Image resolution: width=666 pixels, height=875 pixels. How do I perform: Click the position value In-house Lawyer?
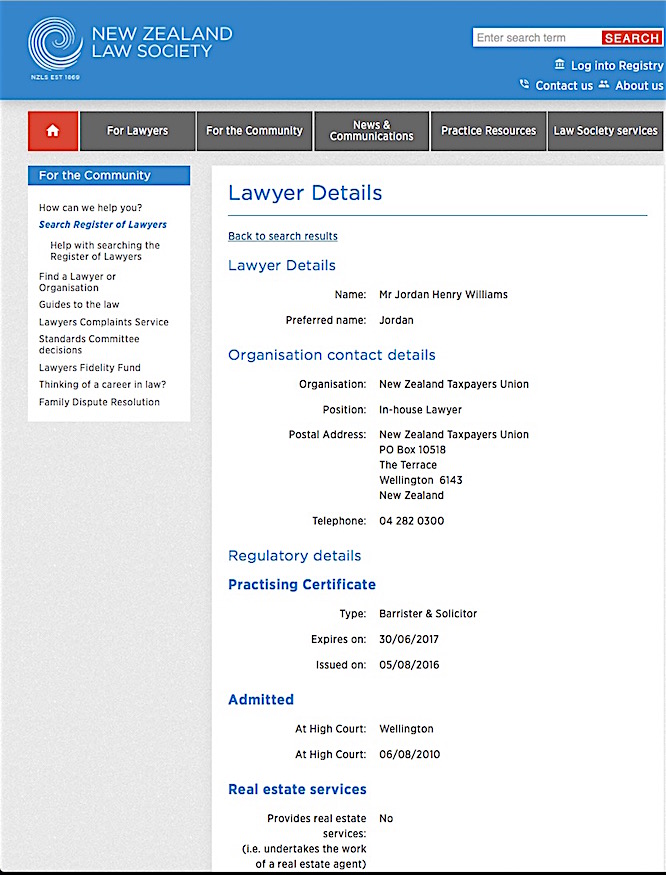420,410
